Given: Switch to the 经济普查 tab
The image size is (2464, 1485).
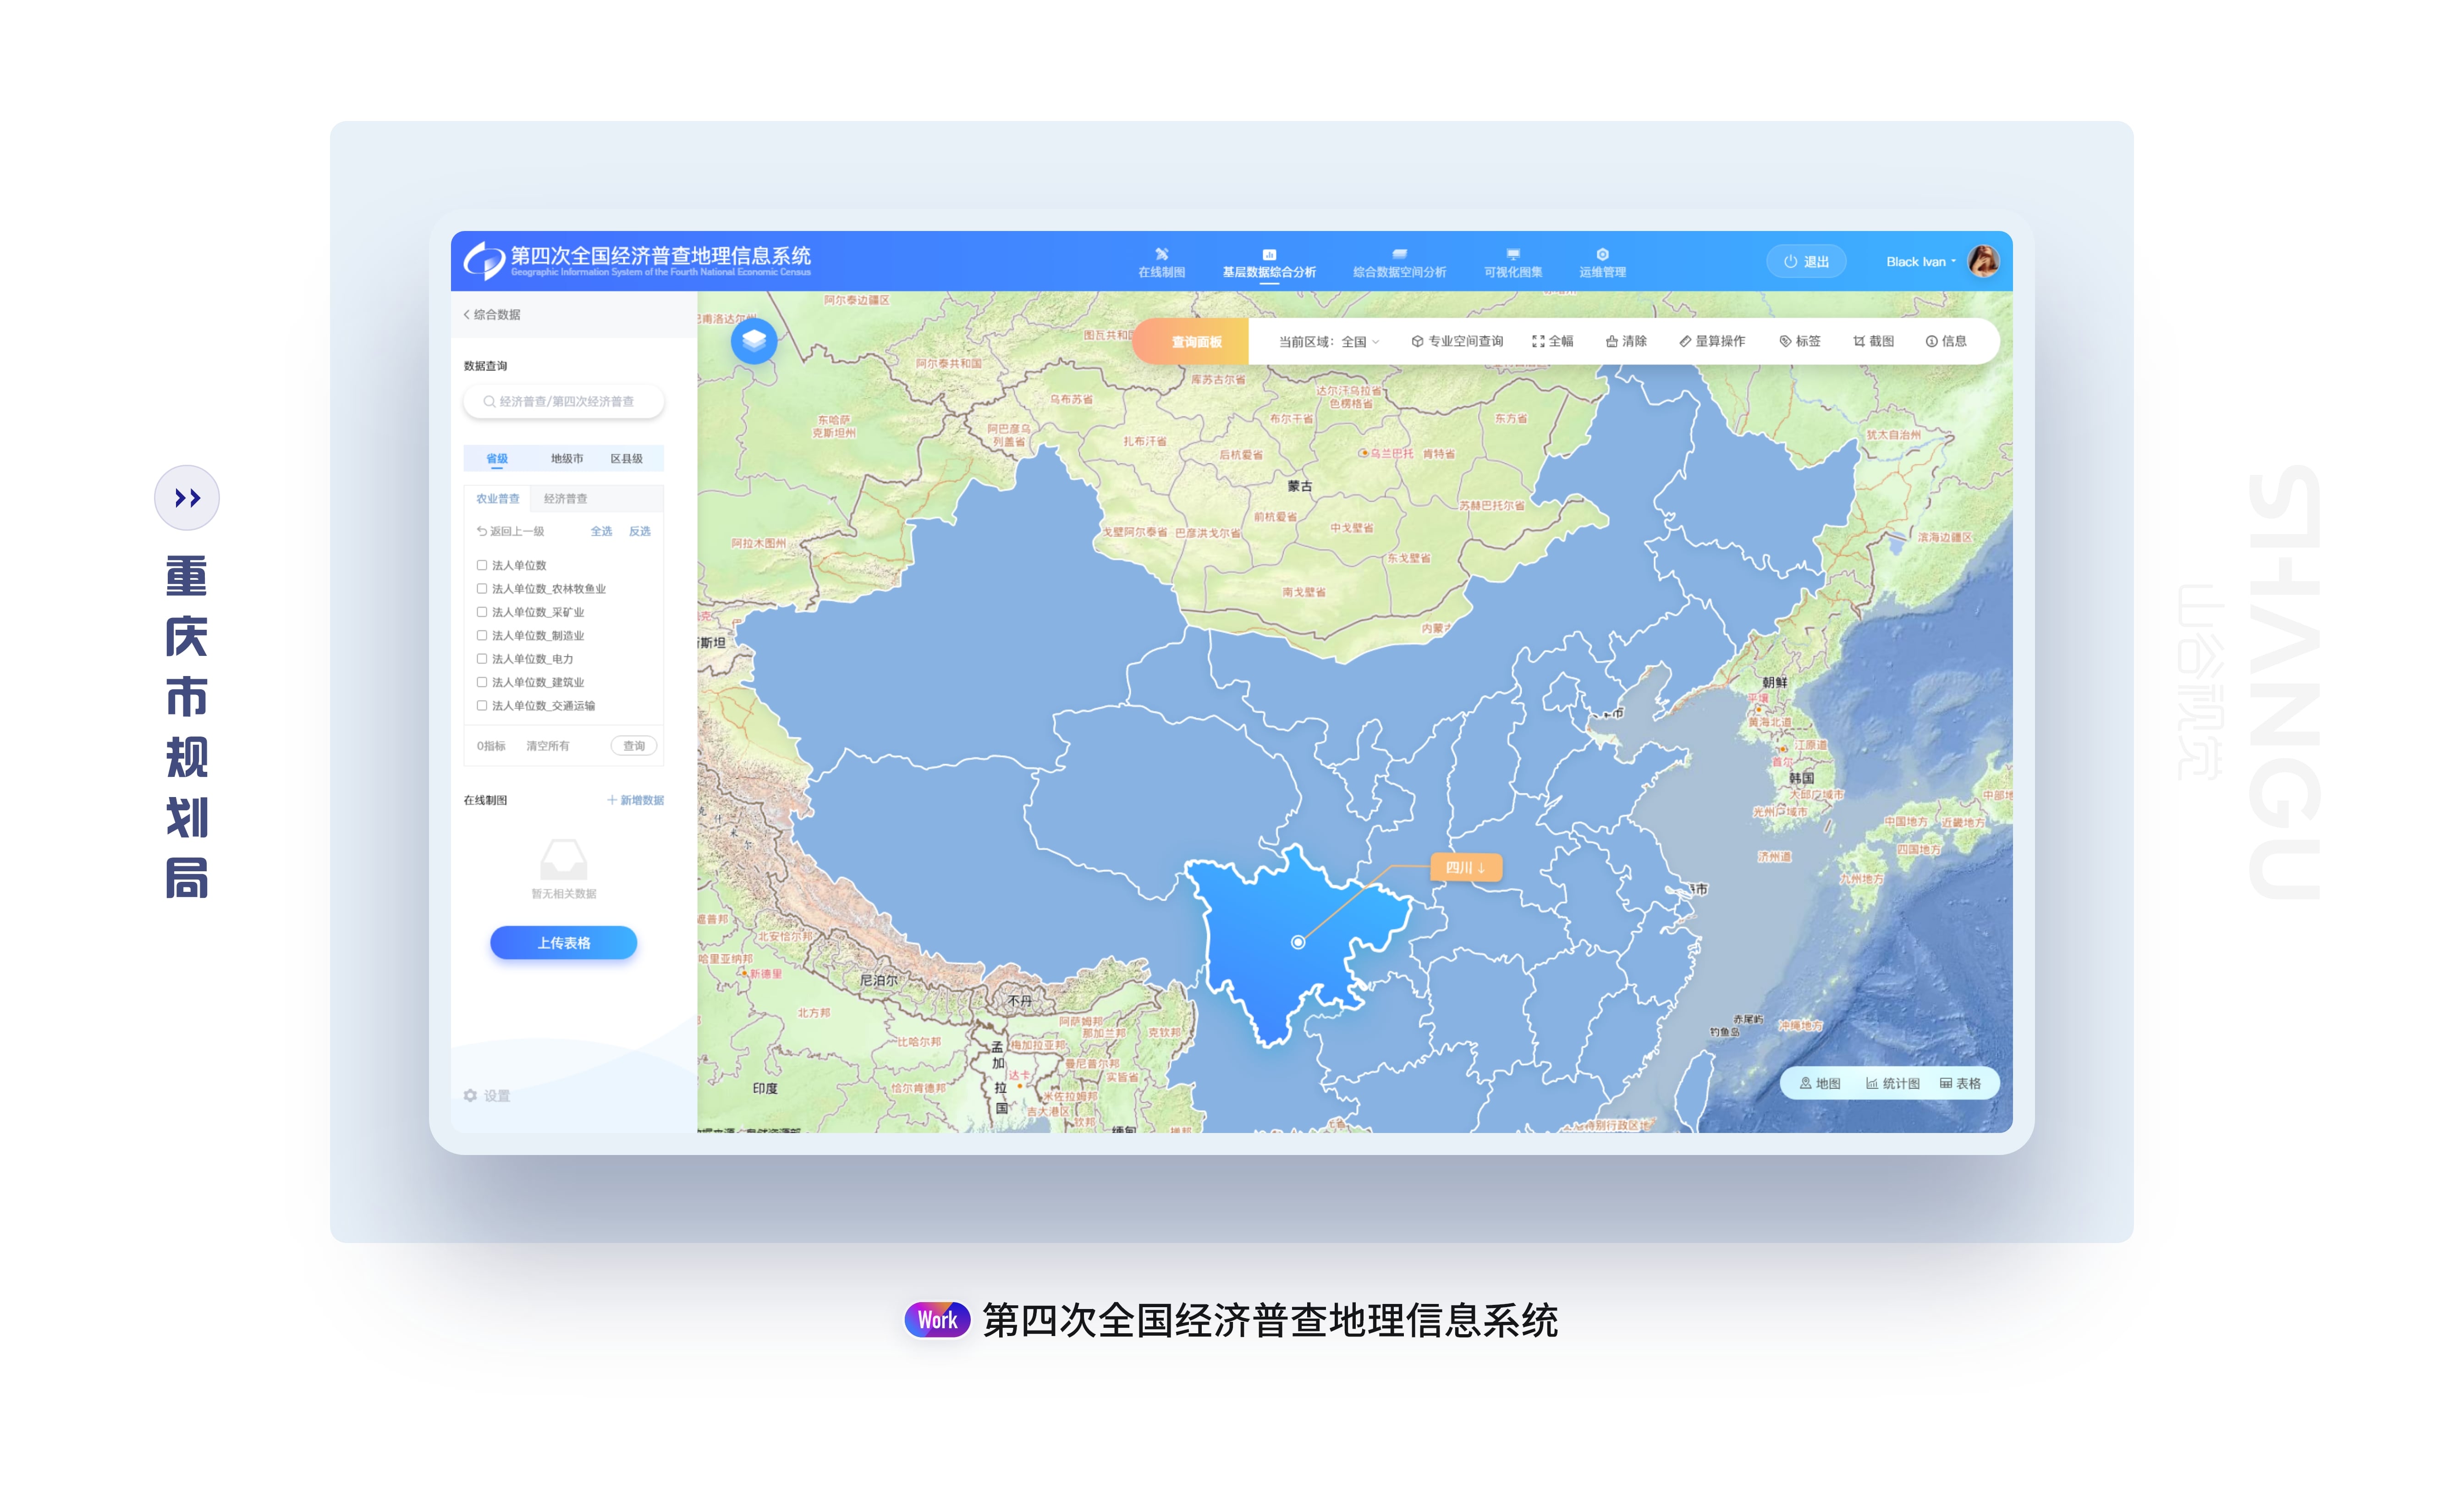Looking at the screenshot, I should (x=565, y=498).
